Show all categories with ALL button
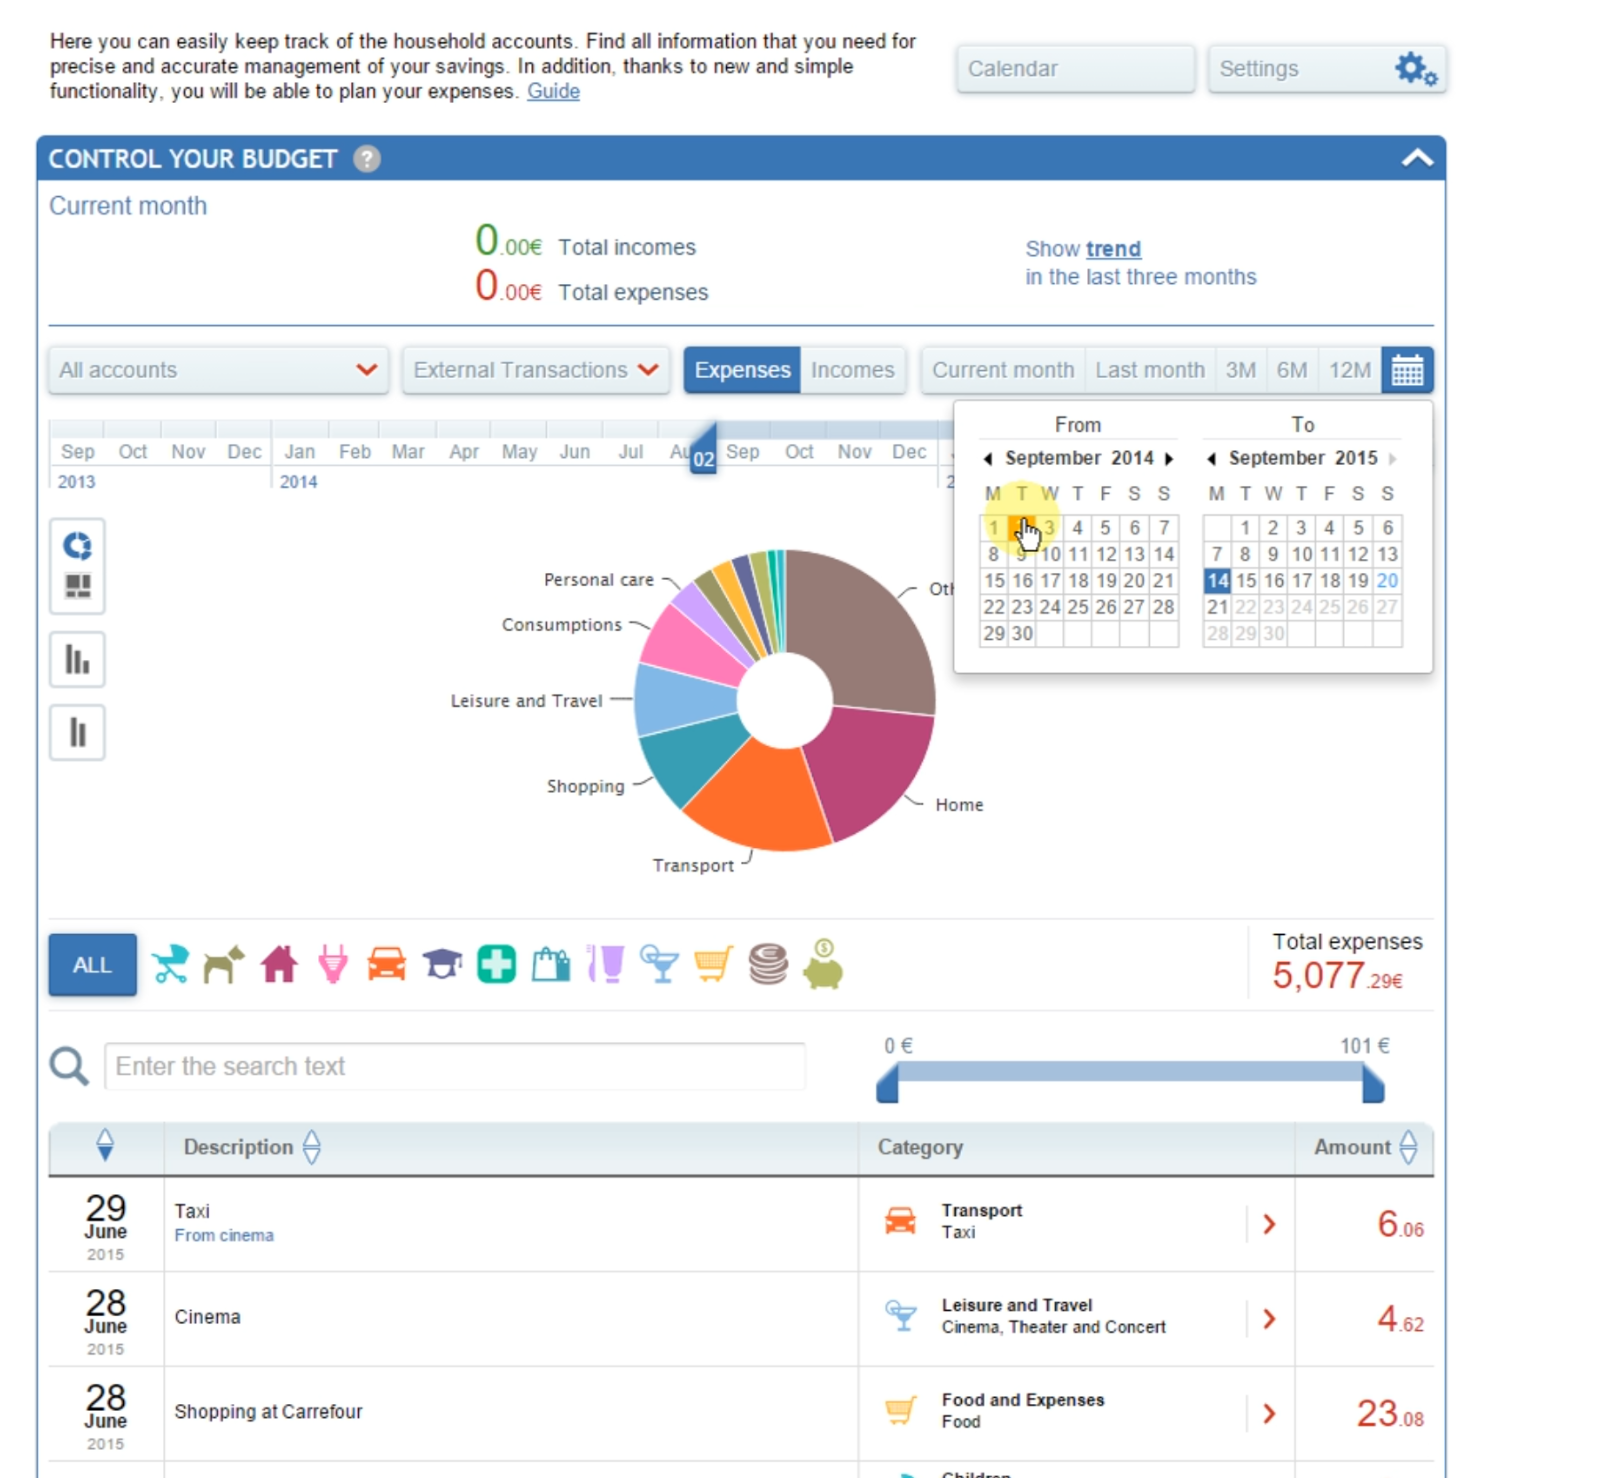The width and height of the screenshot is (1600, 1478). (x=92, y=965)
